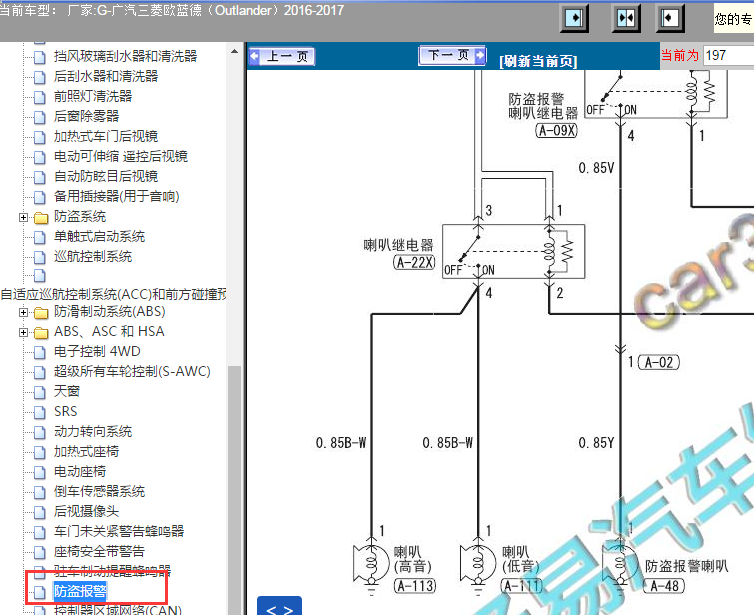Select 备用插接器(用于音响) entry
The width and height of the screenshot is (754, 615).
click(x=117, y=196)
